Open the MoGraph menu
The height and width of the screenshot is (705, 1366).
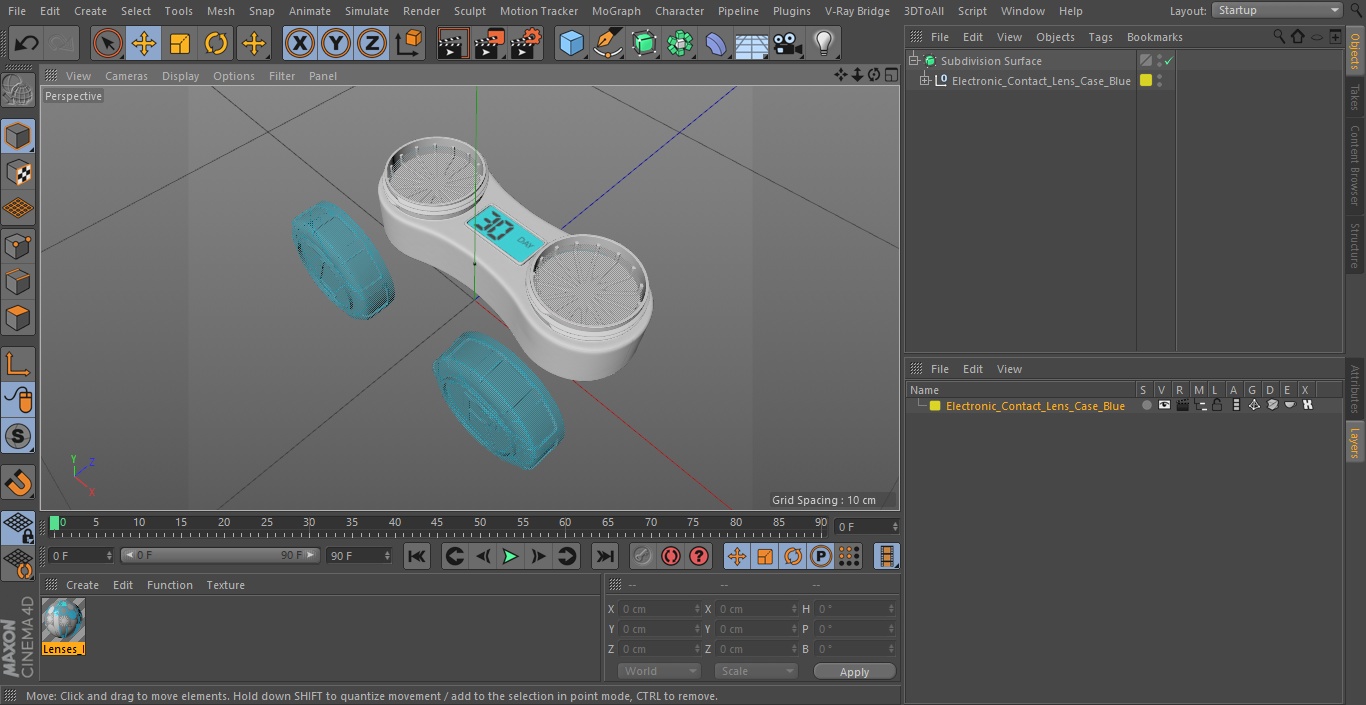click(616, 11)
